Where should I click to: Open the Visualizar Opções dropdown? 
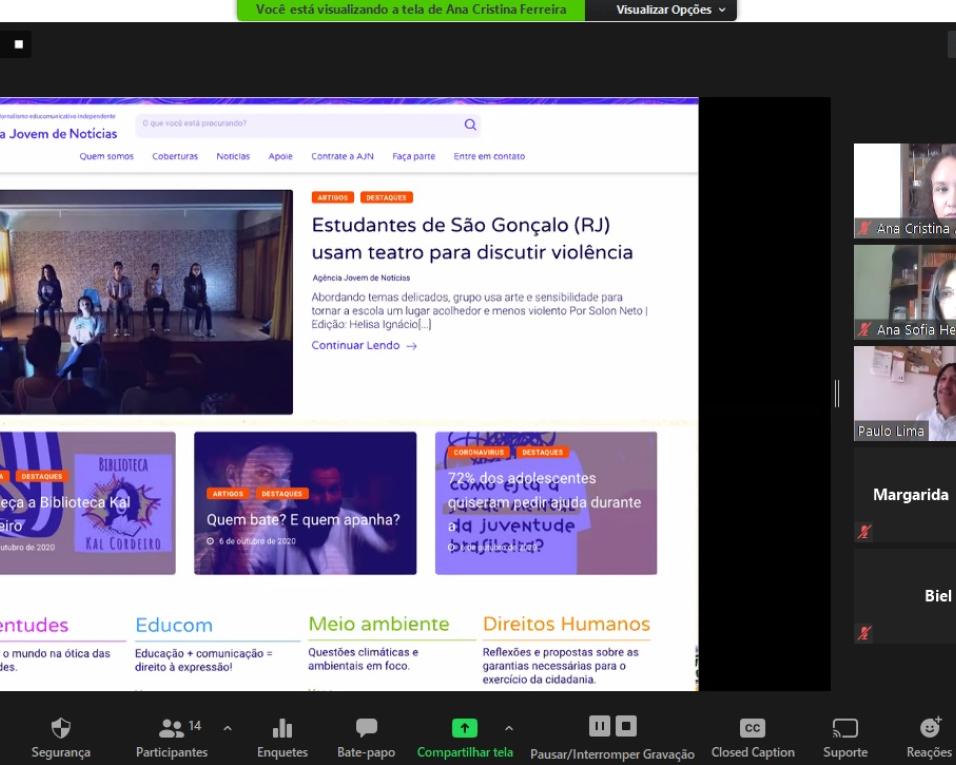coord(671,10)
